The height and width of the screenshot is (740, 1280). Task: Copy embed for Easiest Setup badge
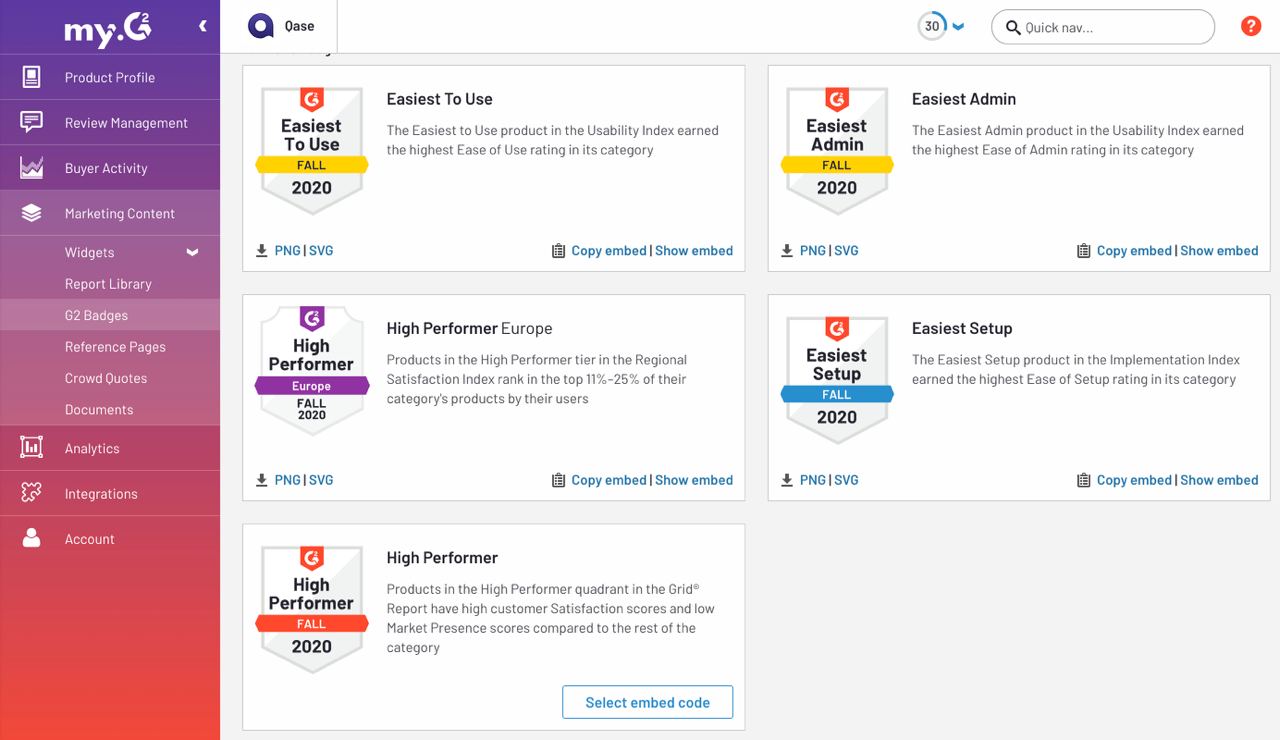(1134, 480)
